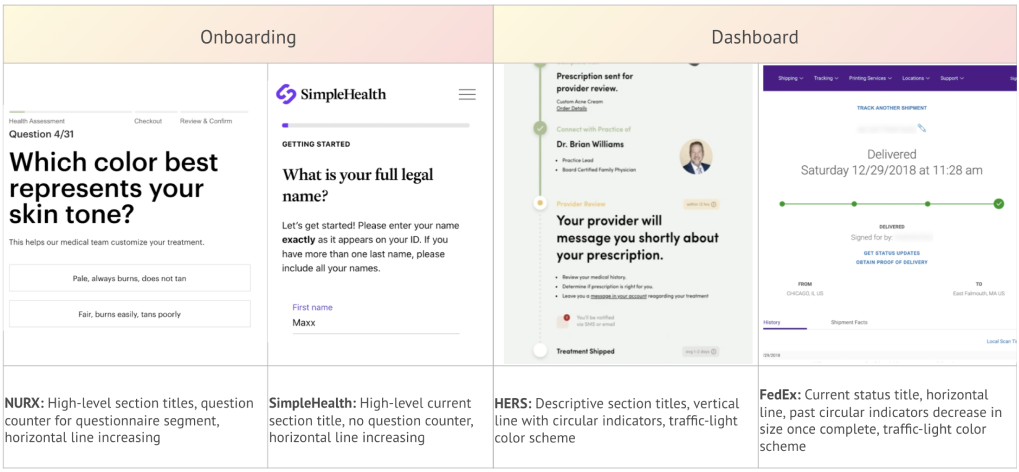This screenshot has width=1019, height=472.
Task: Click the pencil edit icon beside tracking number
Action: (921, 127)
